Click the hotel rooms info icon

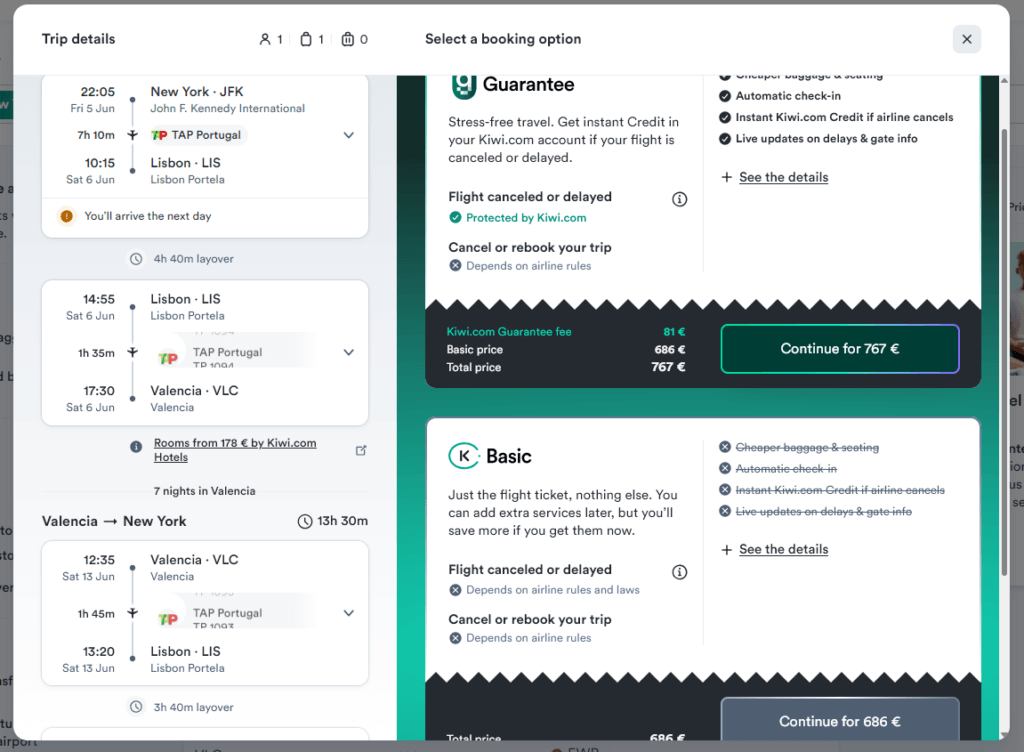point(136,447)
